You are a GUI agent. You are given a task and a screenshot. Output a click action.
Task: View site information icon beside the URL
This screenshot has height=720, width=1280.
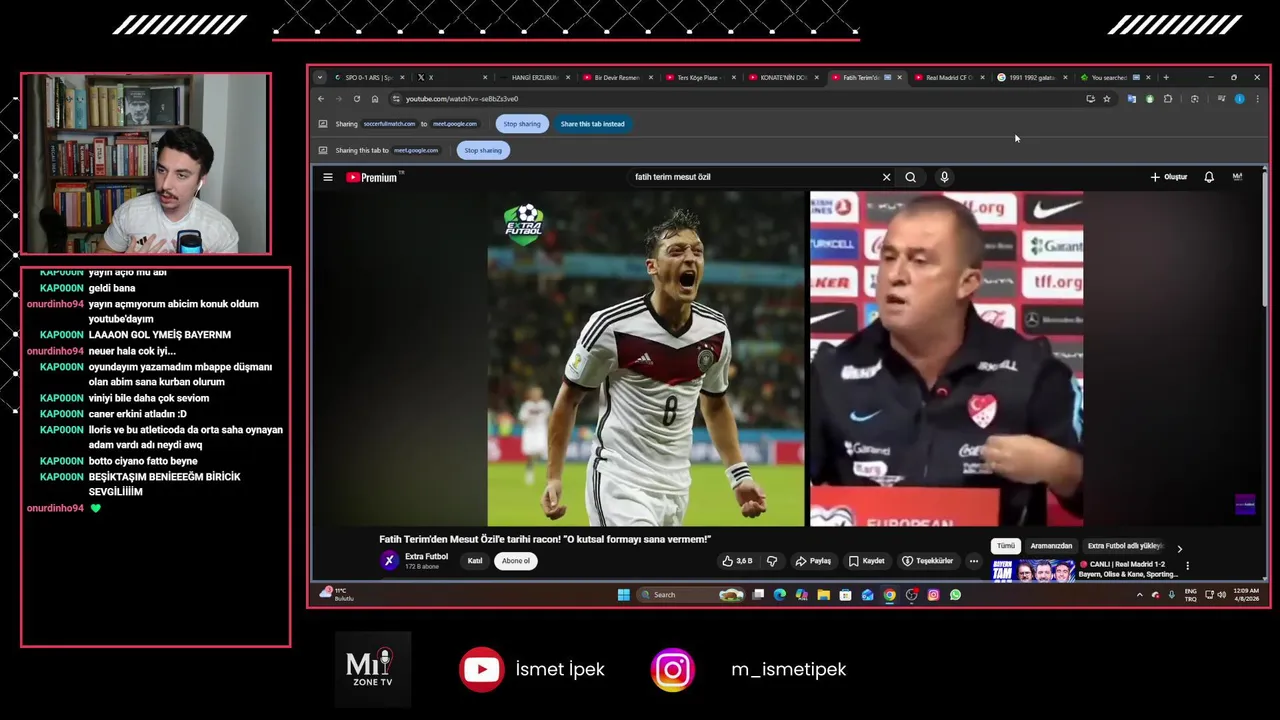pyautogui.click(x=396, y=99)
